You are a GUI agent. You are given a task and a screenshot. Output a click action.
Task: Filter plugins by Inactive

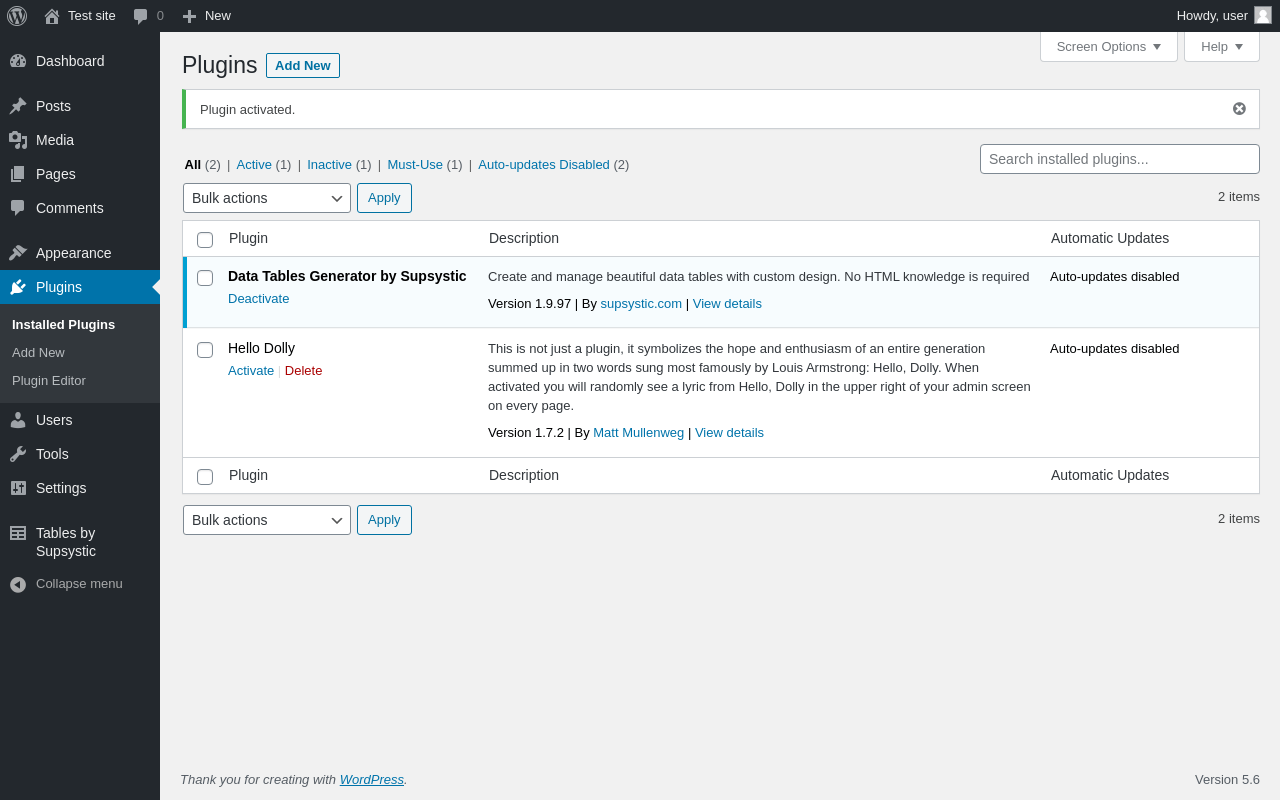tap(329, 164)
